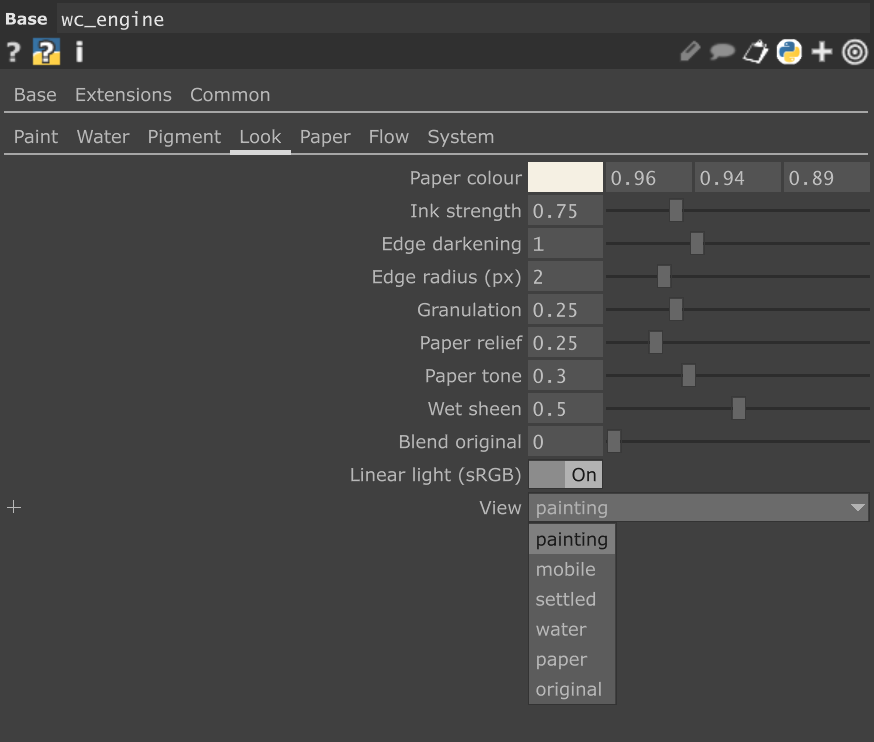Toggle Linear light (sRGB) On switch
Screen dimensions: 874x742
(565, 475)
